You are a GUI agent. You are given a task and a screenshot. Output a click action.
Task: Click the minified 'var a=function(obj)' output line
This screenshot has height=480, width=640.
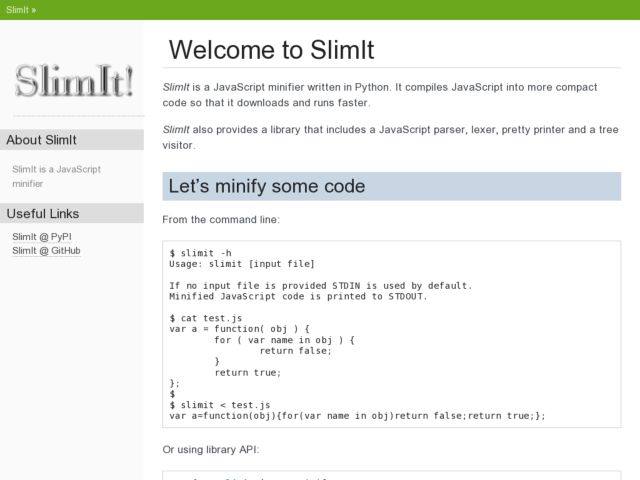[x=357, y=416]
